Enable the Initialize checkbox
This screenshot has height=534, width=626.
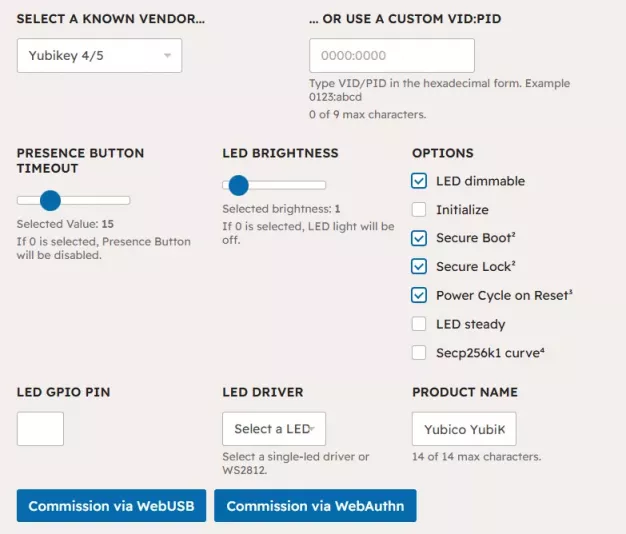pos(419,210)
